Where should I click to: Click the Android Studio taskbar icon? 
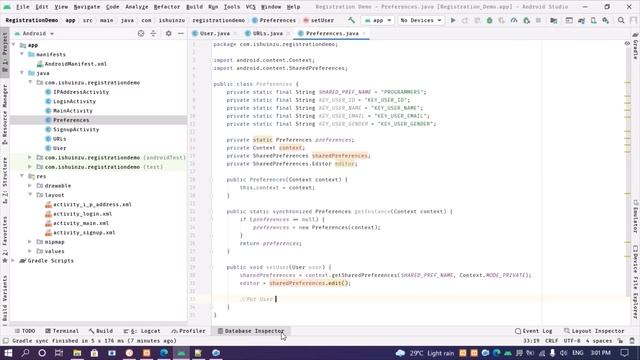click(x=181, y=353)
